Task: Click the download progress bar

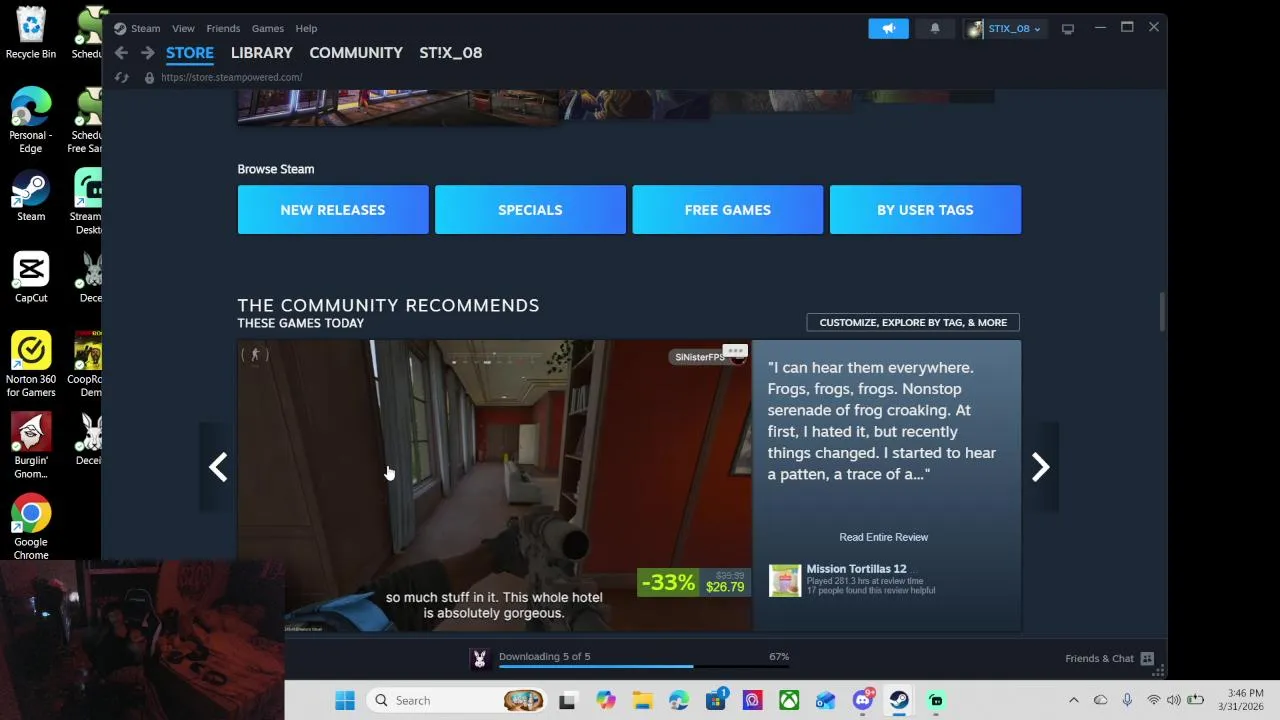Action: point(644,666)
